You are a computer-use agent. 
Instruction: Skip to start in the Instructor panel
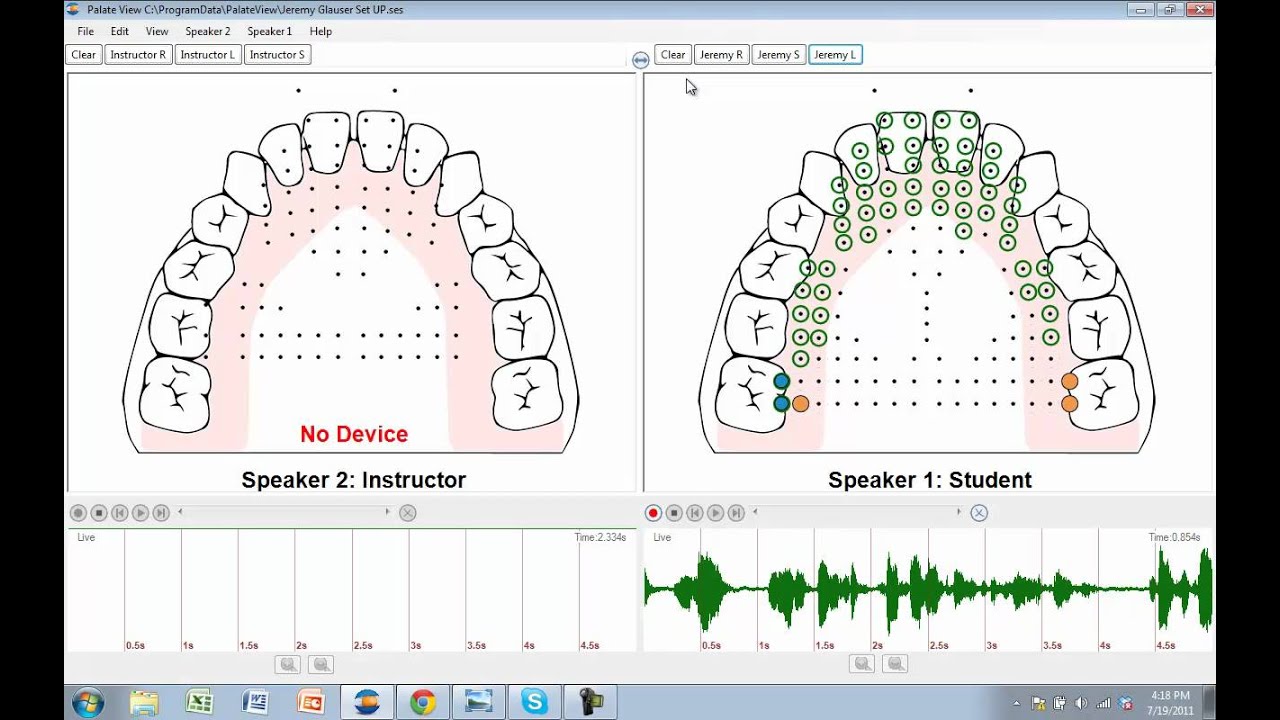120,513
